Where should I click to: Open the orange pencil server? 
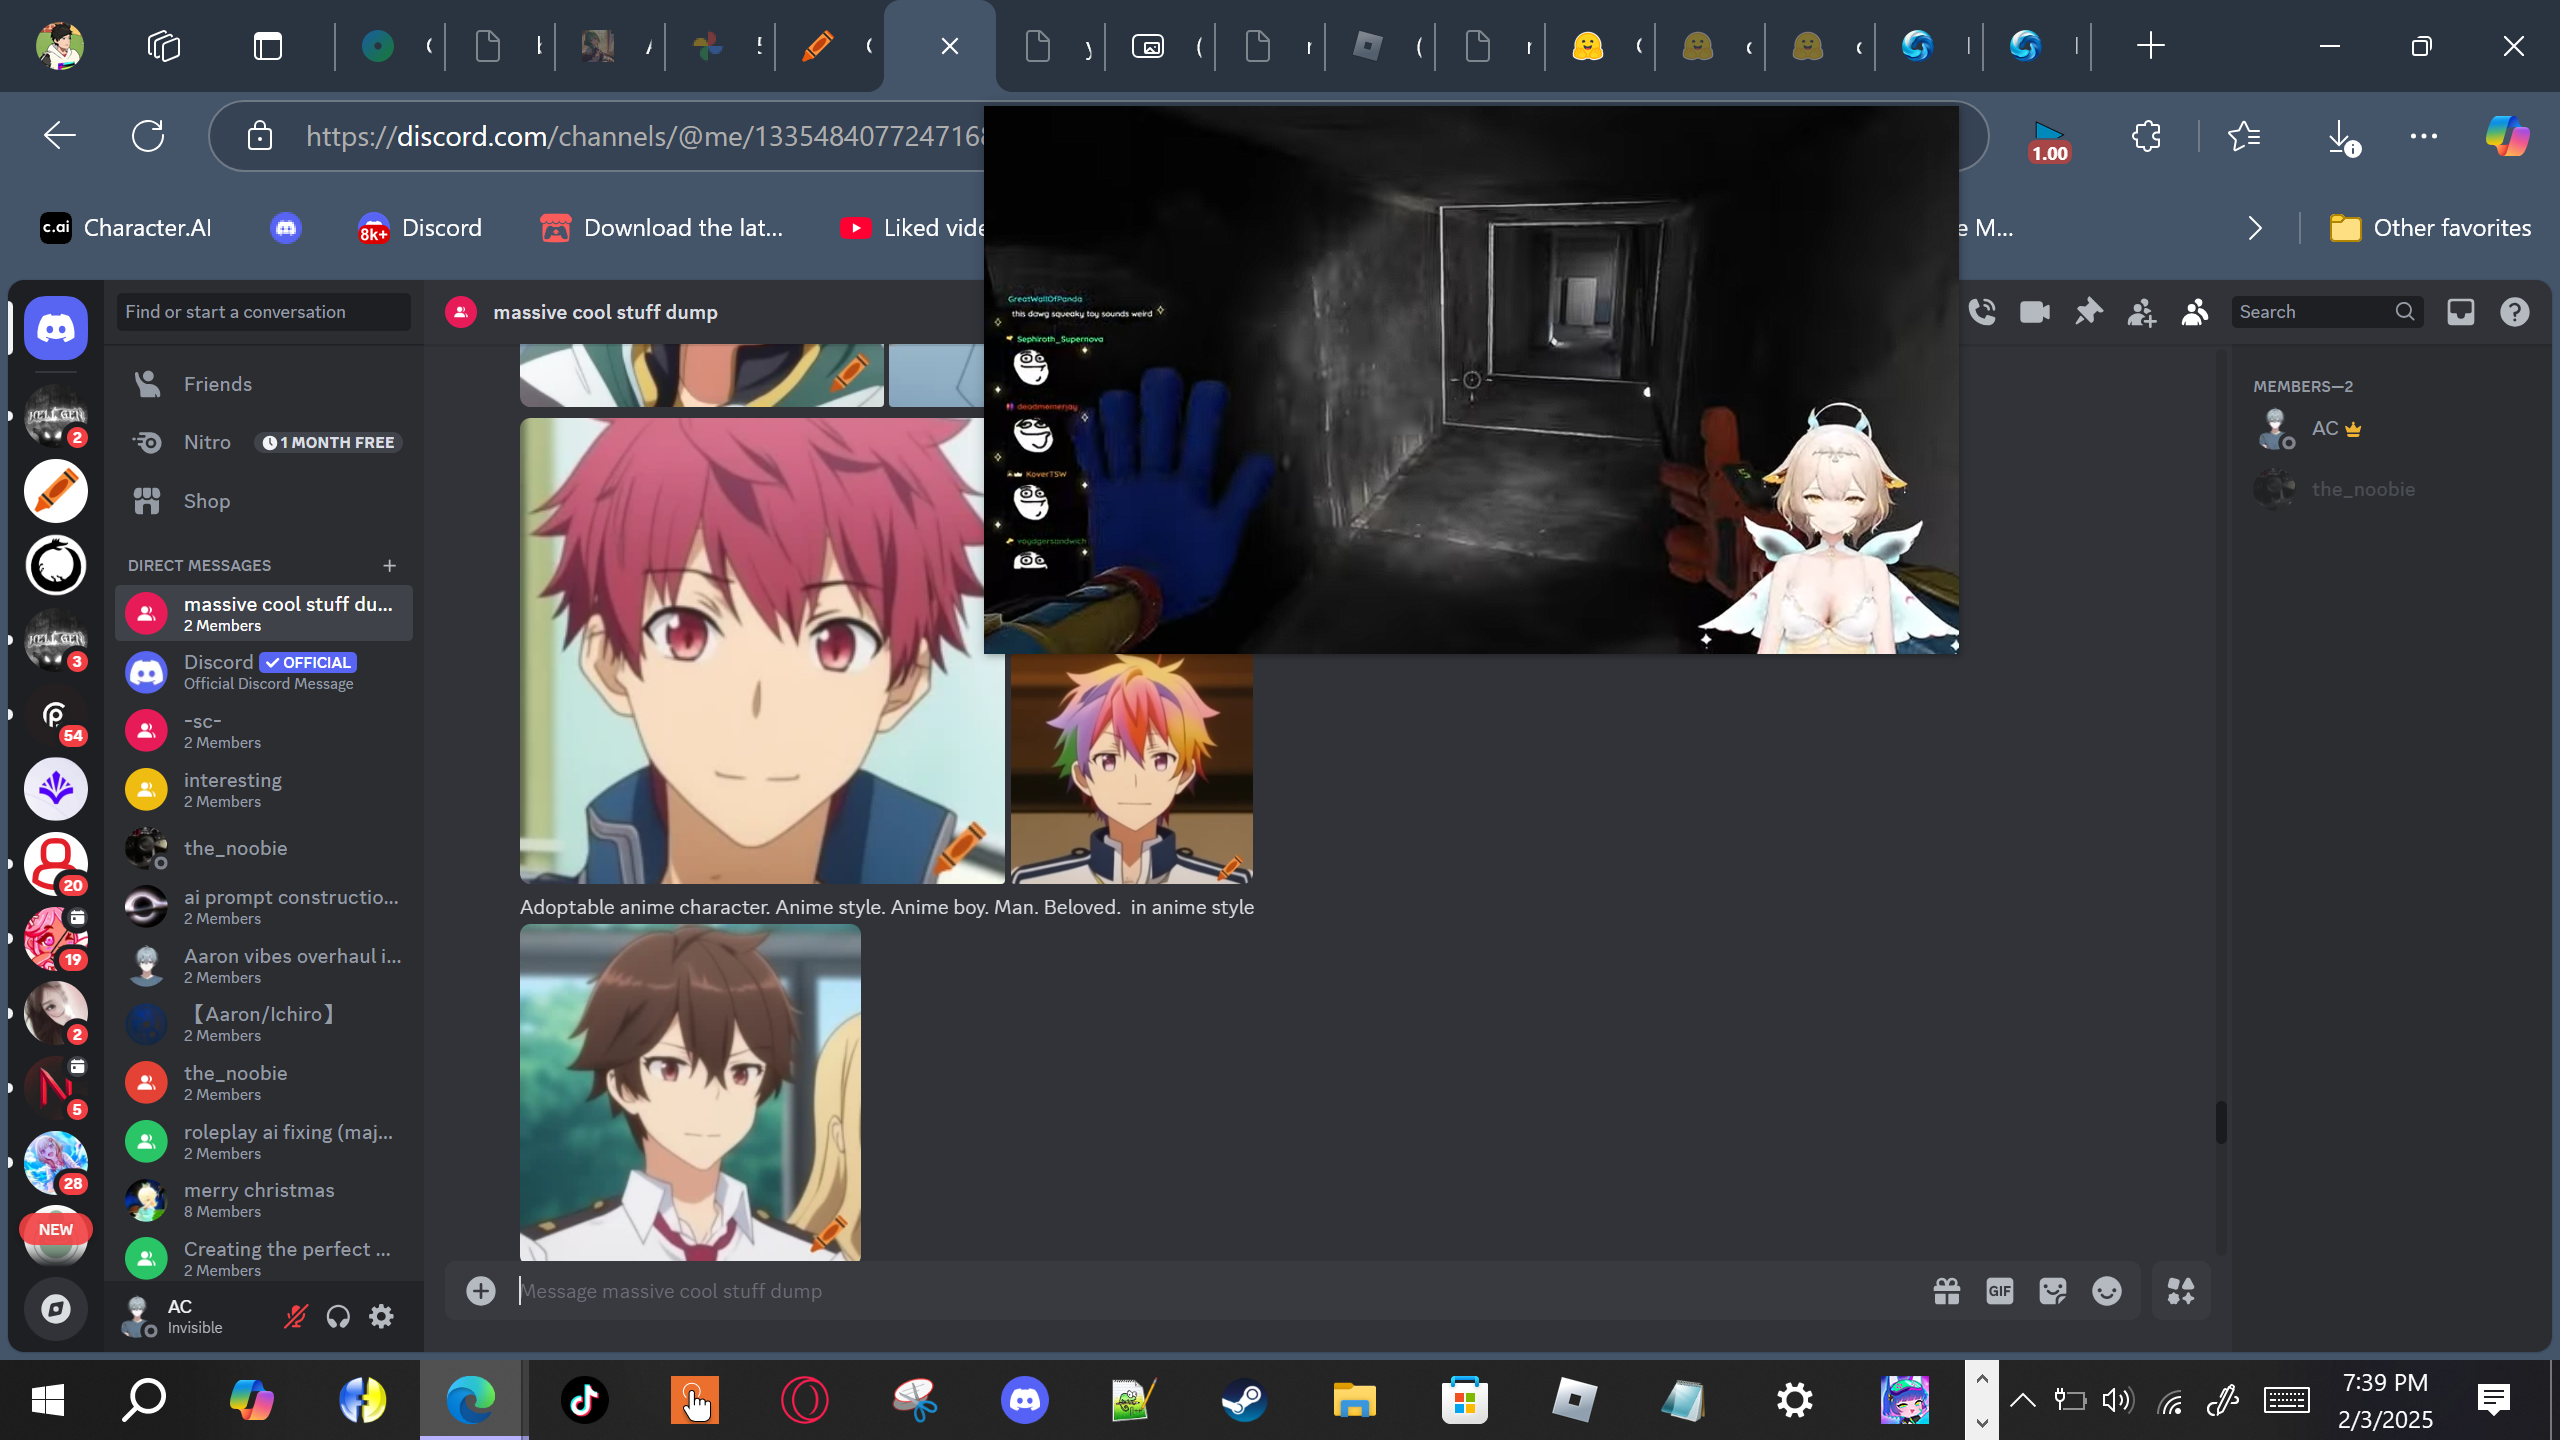(56, 491)
